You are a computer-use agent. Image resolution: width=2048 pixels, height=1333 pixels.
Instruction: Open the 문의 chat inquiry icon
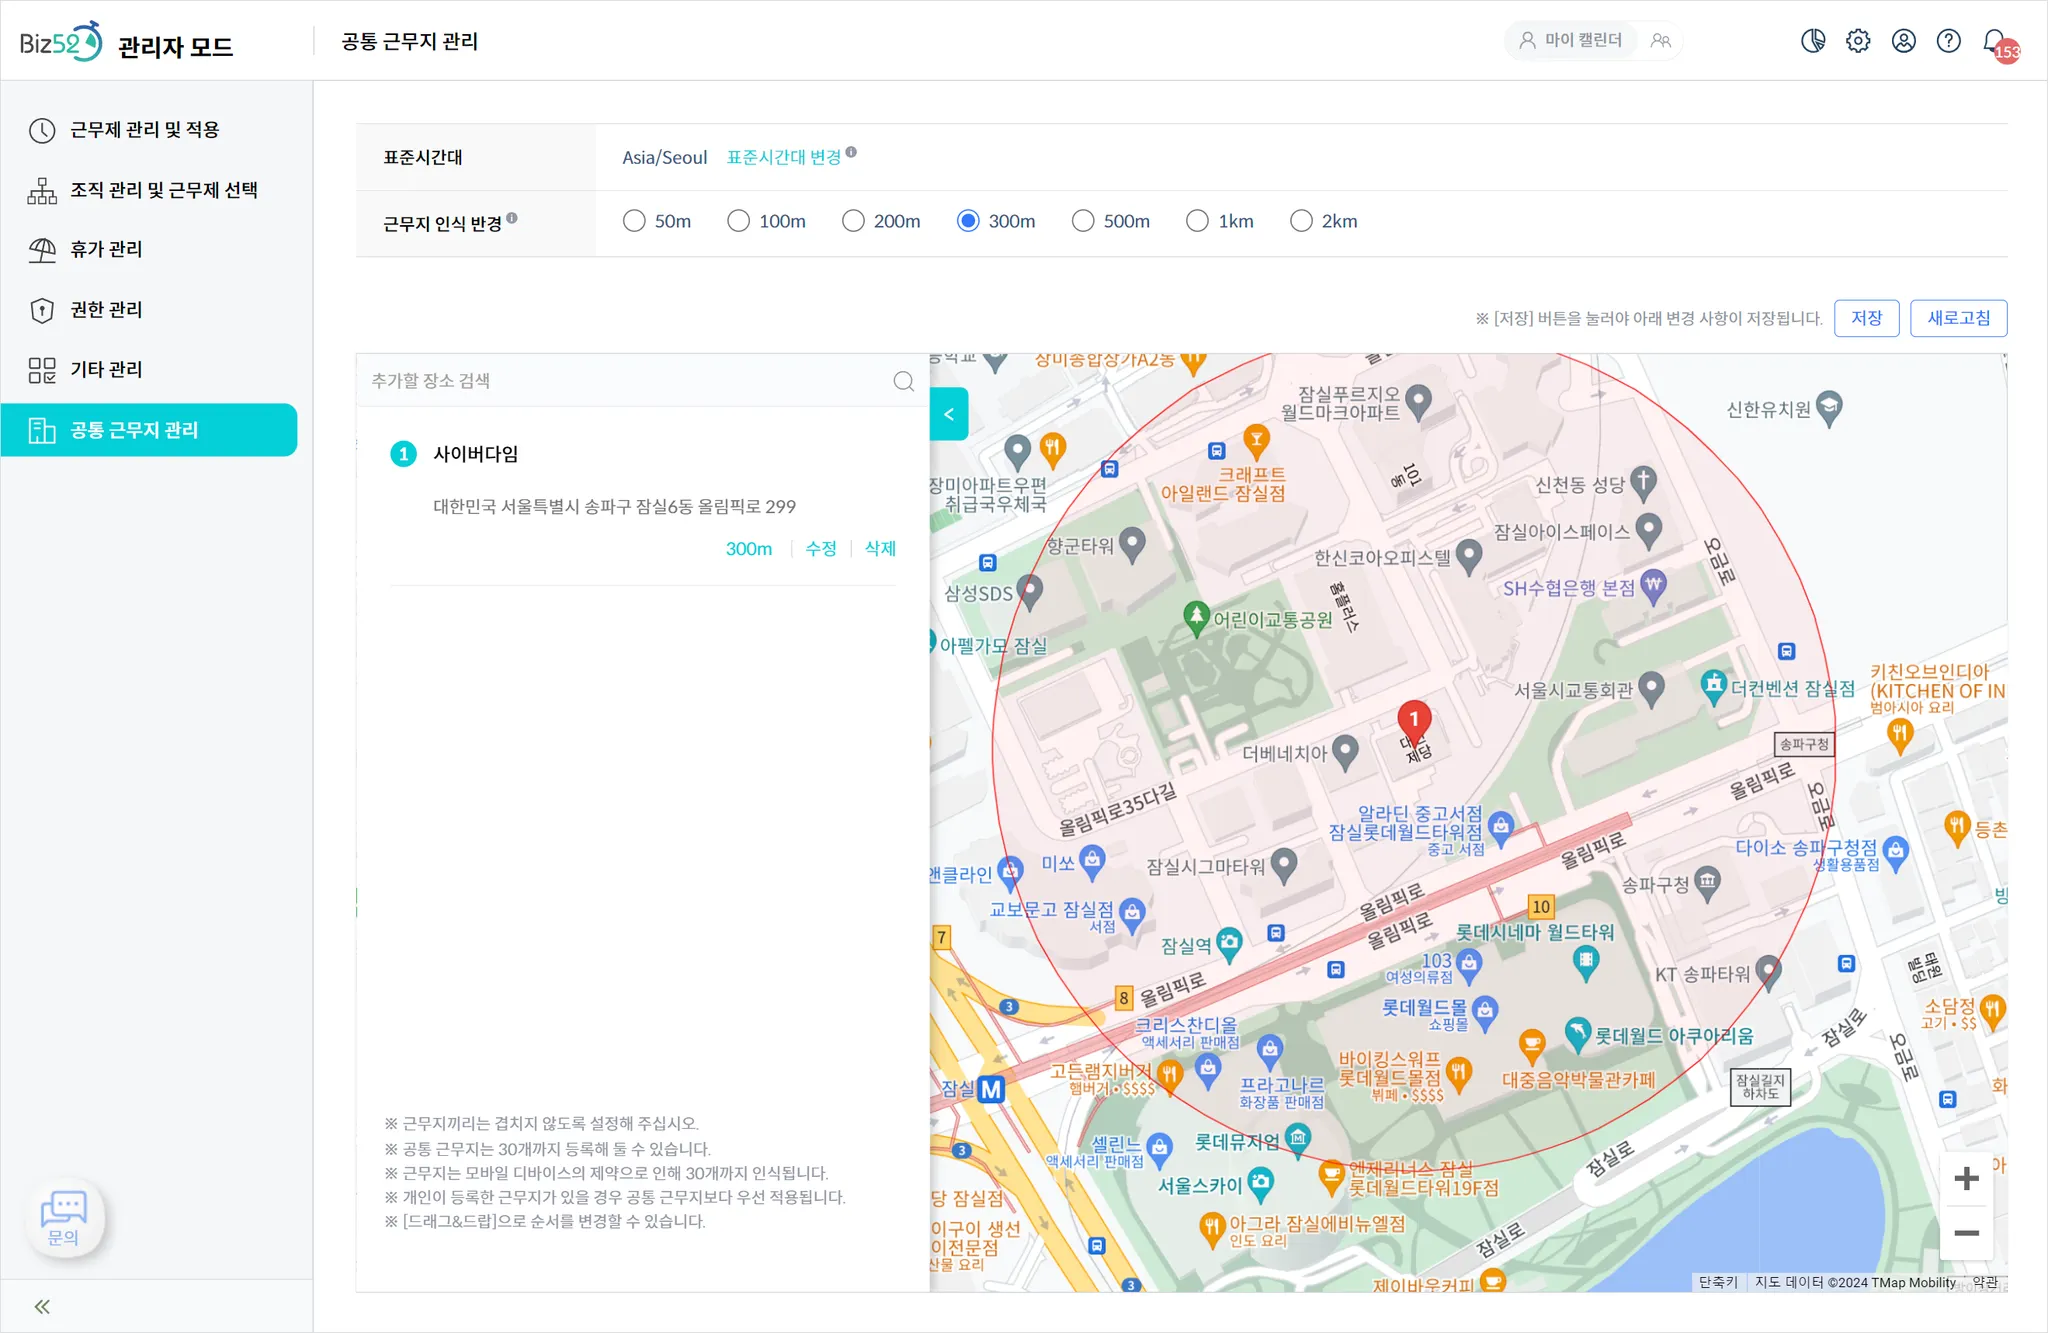[x=64, y=1217]
